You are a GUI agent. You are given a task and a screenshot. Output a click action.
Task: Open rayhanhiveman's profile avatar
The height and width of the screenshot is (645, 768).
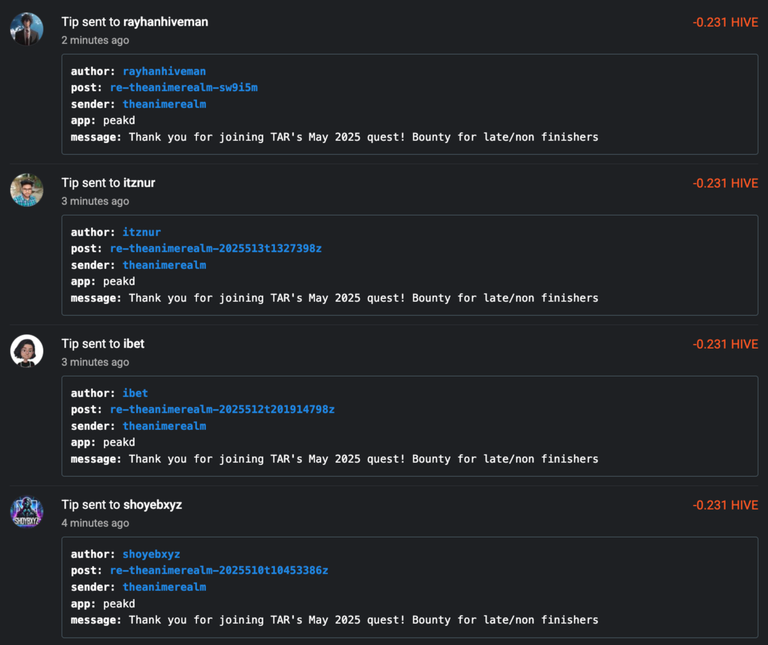tap(27, 29)
